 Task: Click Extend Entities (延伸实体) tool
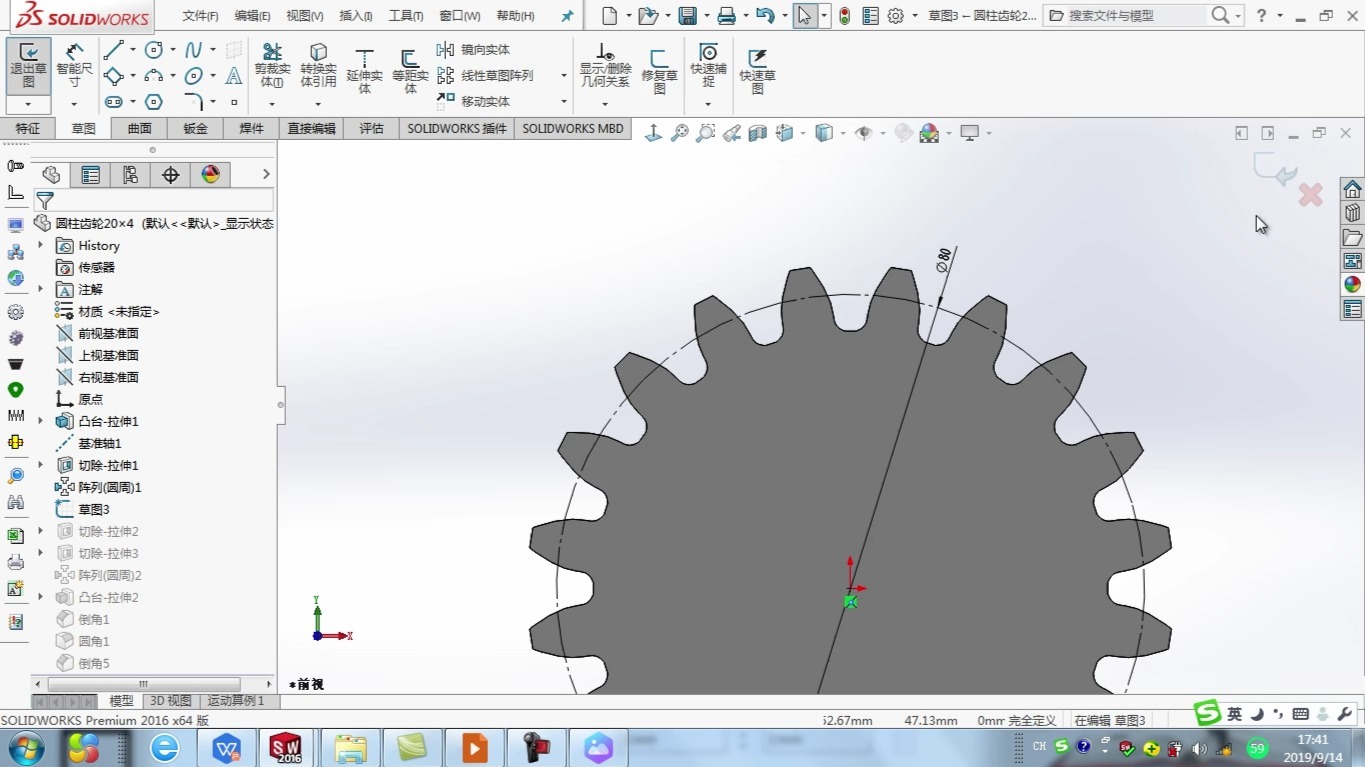tap(364, 70)
